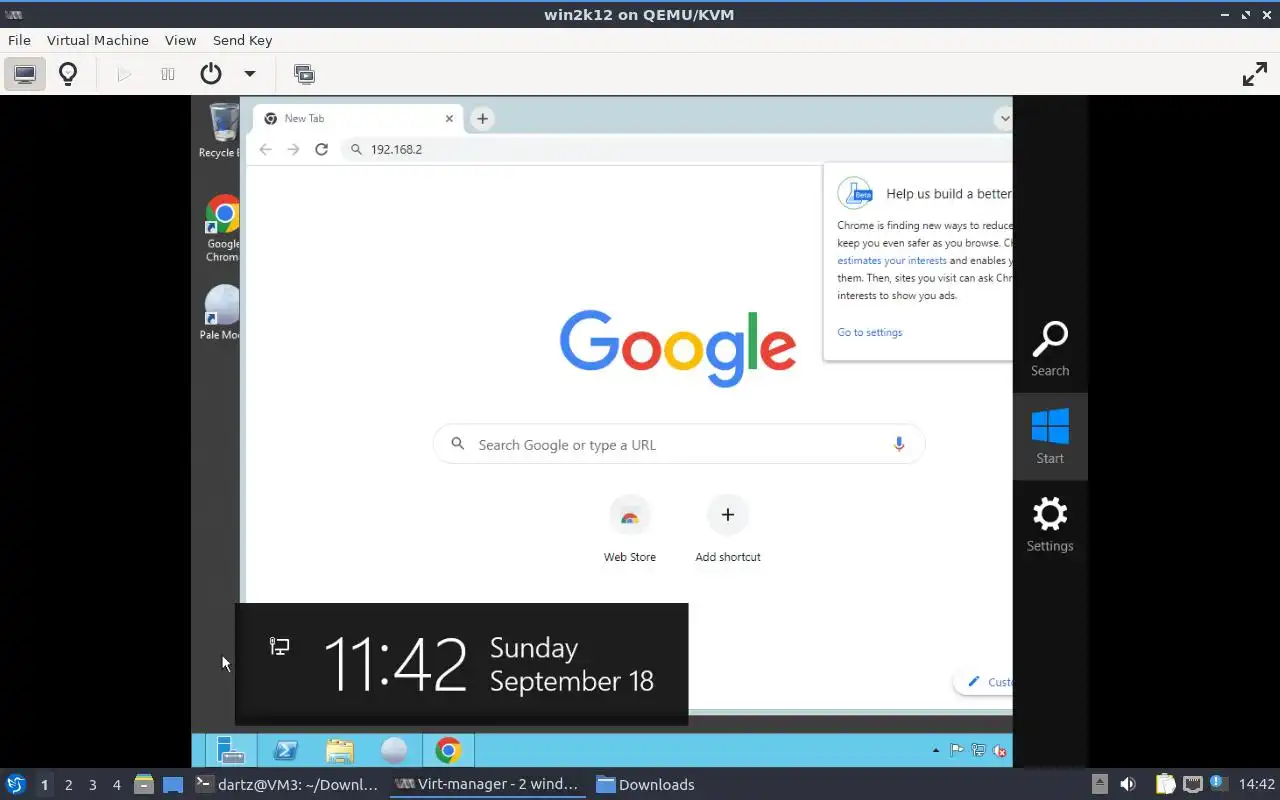Click Add shortcut button
1280x800 pixels.
tap(727, 531)
